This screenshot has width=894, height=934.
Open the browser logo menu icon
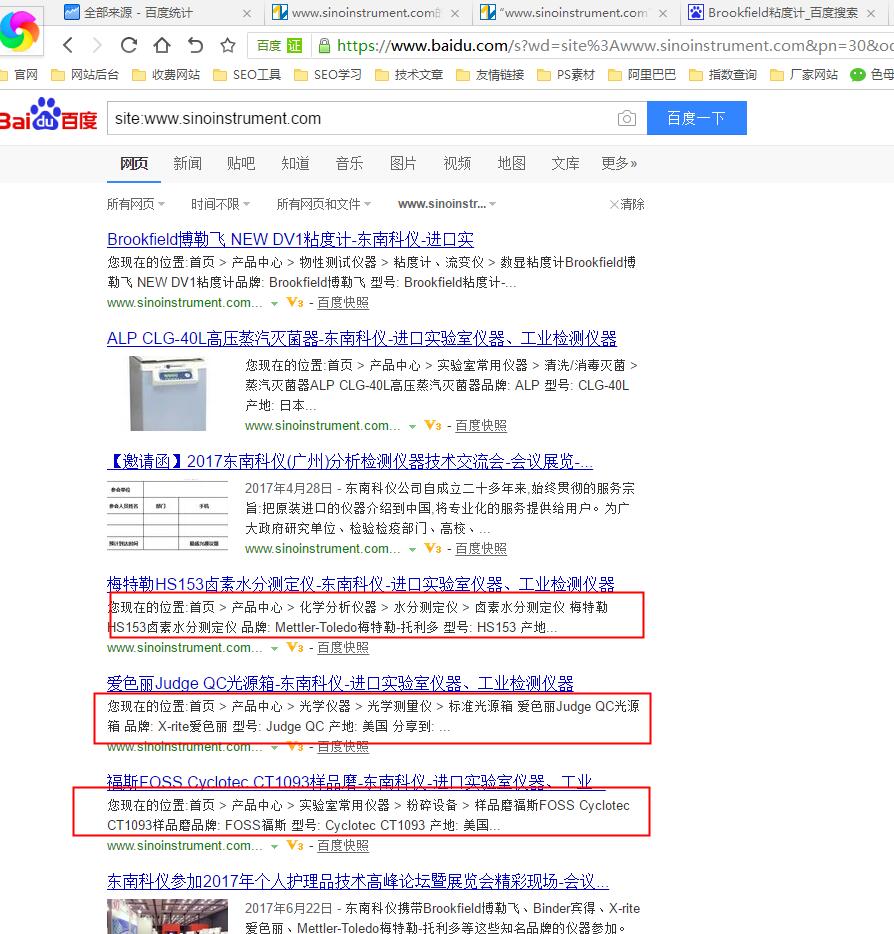tap(20, 30)
